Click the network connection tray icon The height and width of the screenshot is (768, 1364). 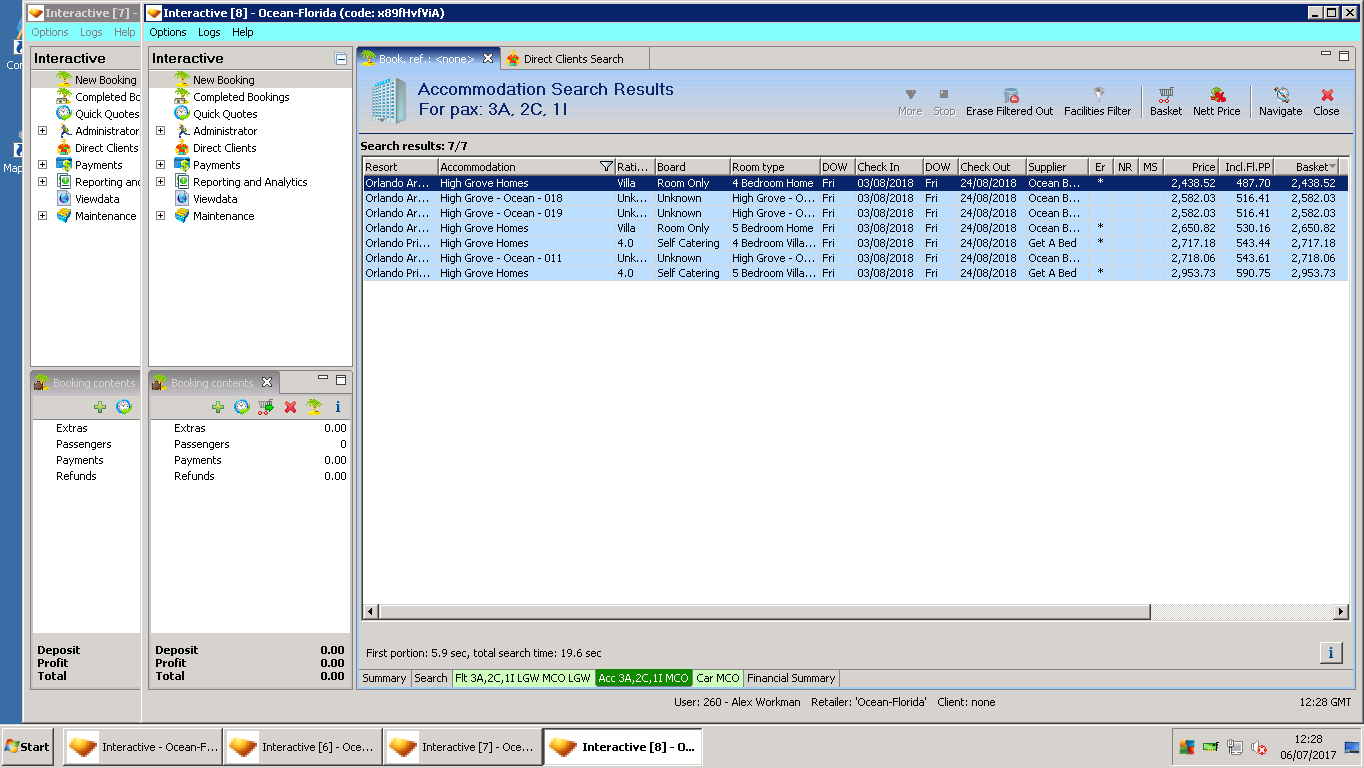(1235, 747)
